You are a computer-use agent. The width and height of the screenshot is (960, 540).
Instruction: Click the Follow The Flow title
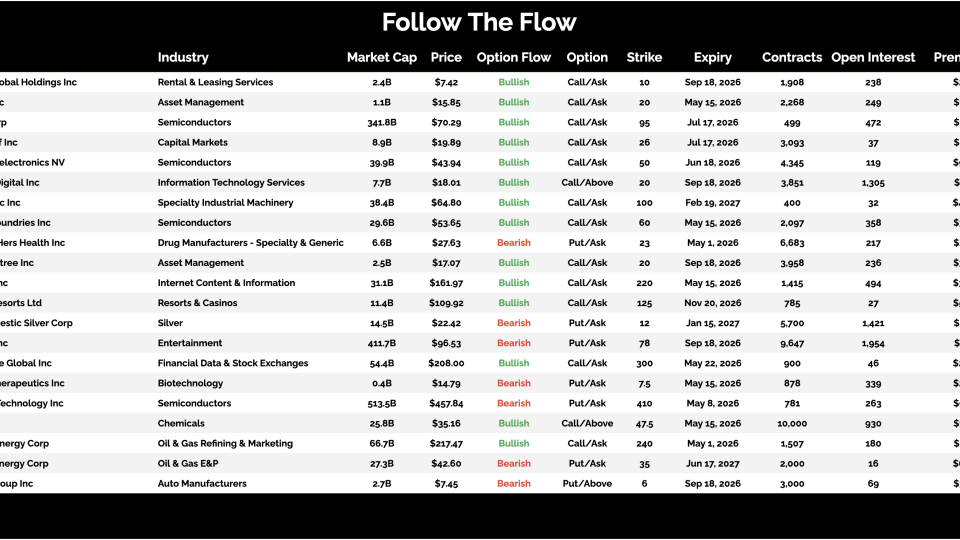pyautogui.click(x=479, y=22)
